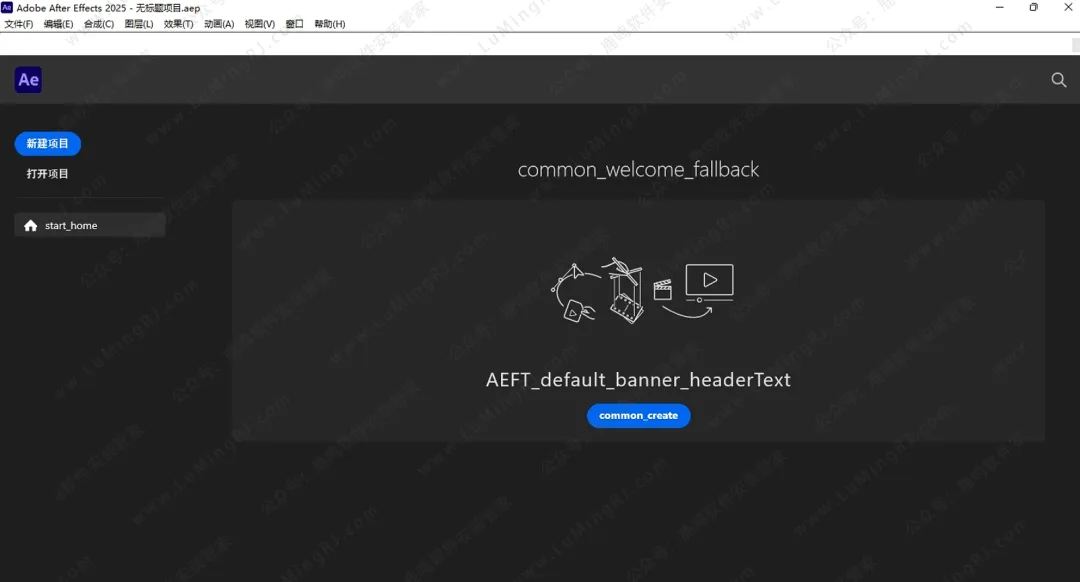Restore down the After Effects window
The height and width of the screenshot is (582, 1080).
coord(1033,8)
